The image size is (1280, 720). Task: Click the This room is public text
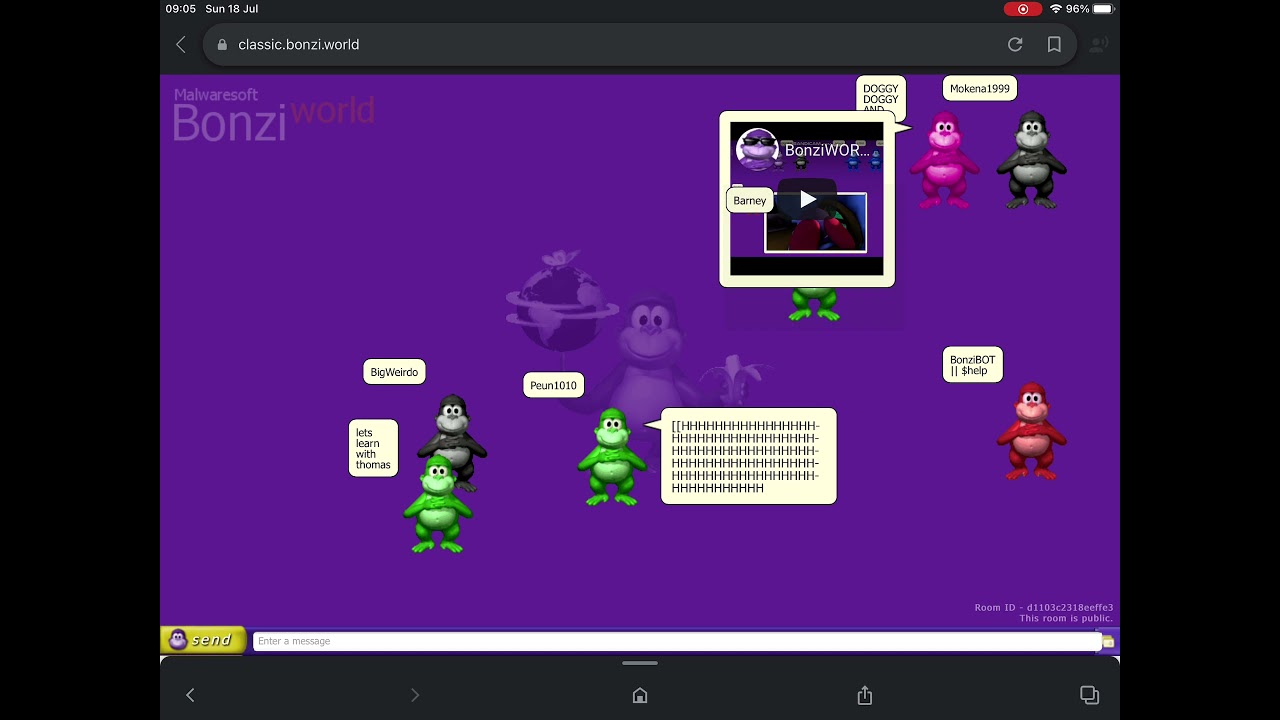coord(1066,618)
